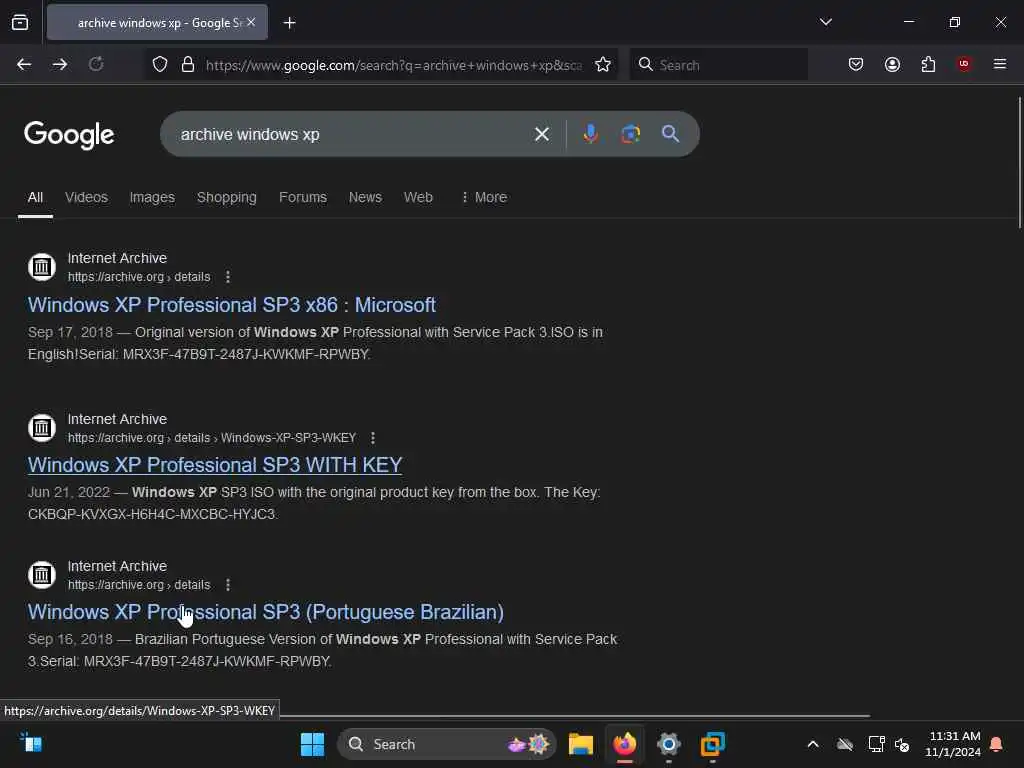Click the taskbar Search box
The height and width of the screenshot is (768, 1024).
(x=447, y=744)
